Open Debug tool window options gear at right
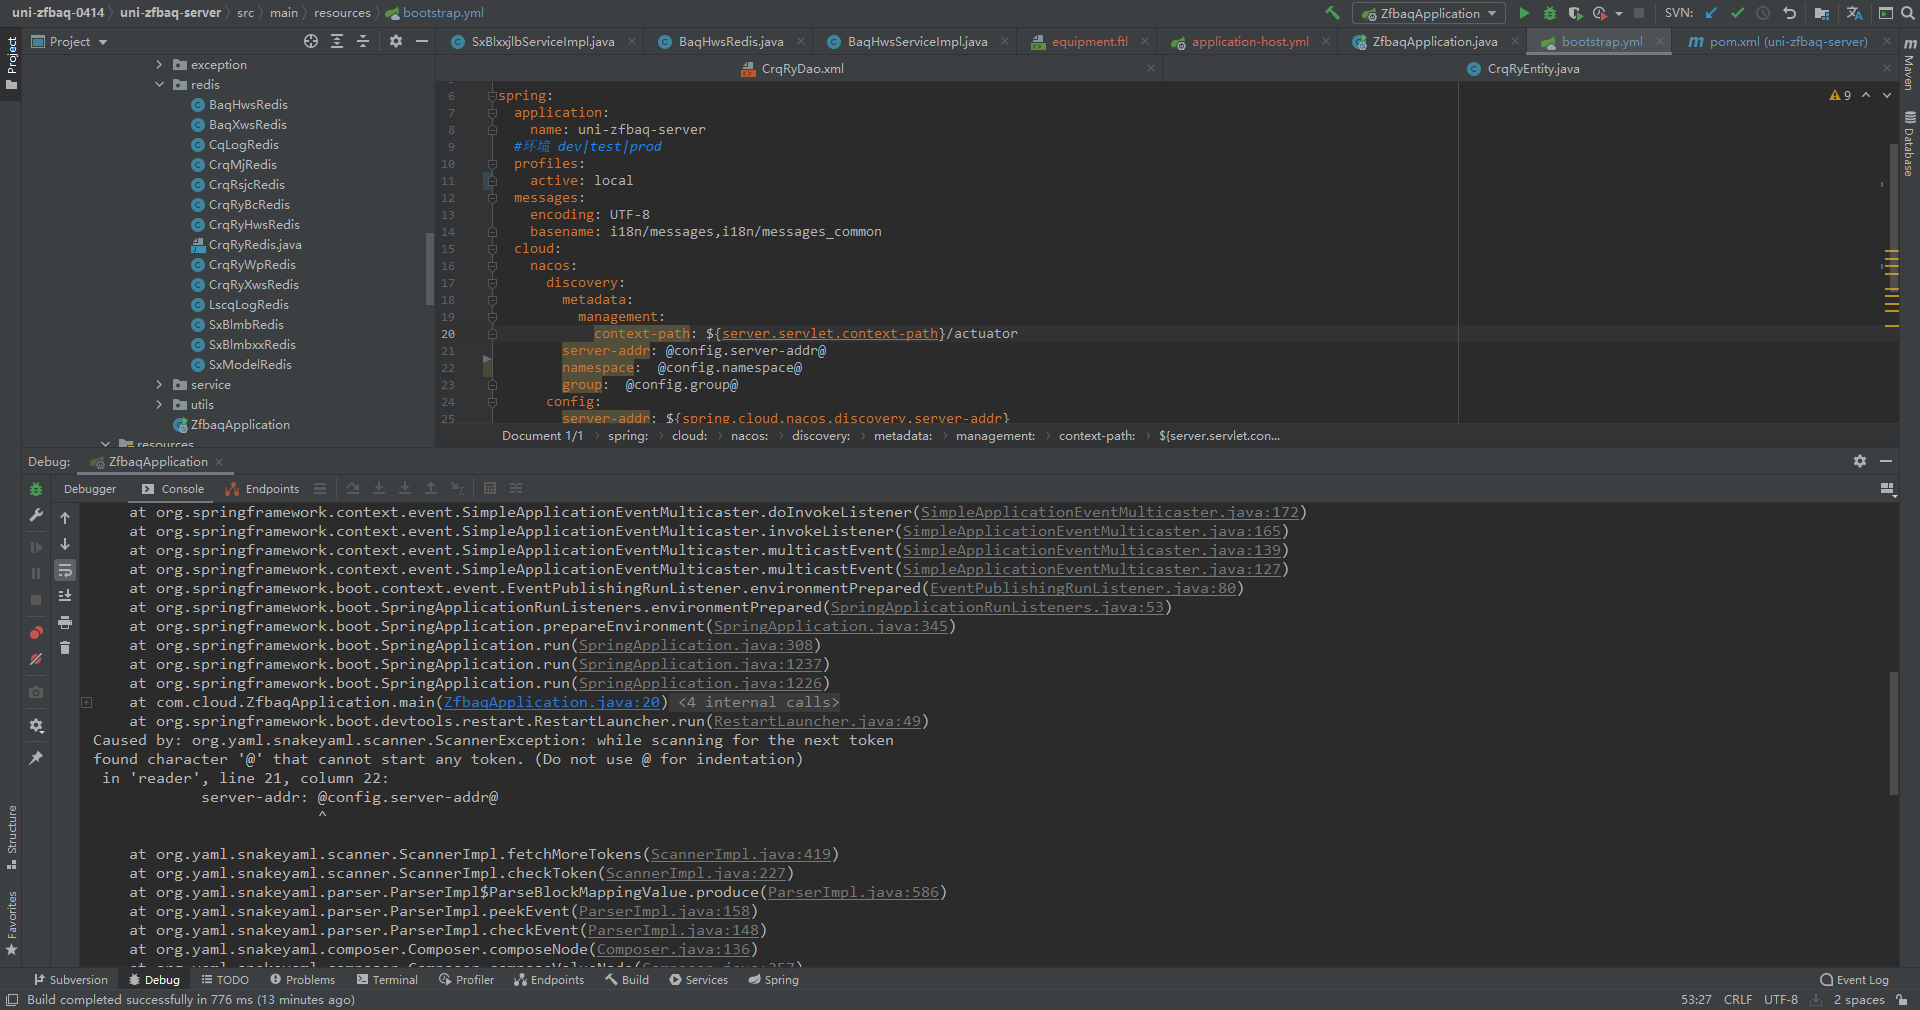This screenshot has height=1010, width=1920. (1860, 461)
